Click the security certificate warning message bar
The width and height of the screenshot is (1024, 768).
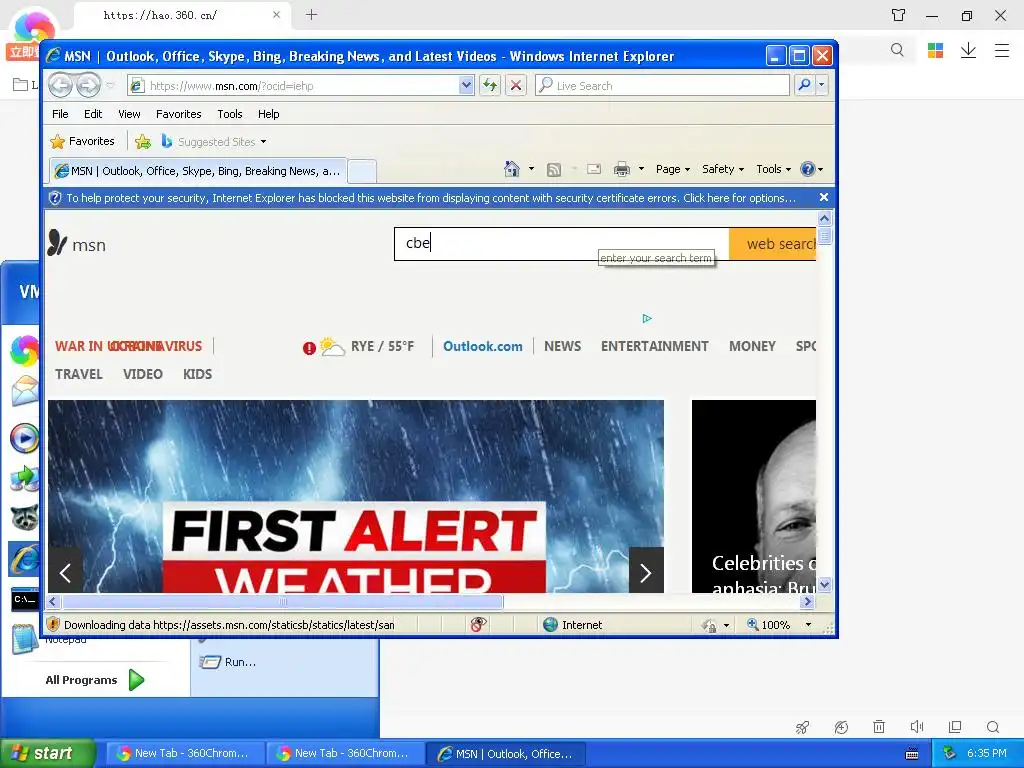coord(431,198)
